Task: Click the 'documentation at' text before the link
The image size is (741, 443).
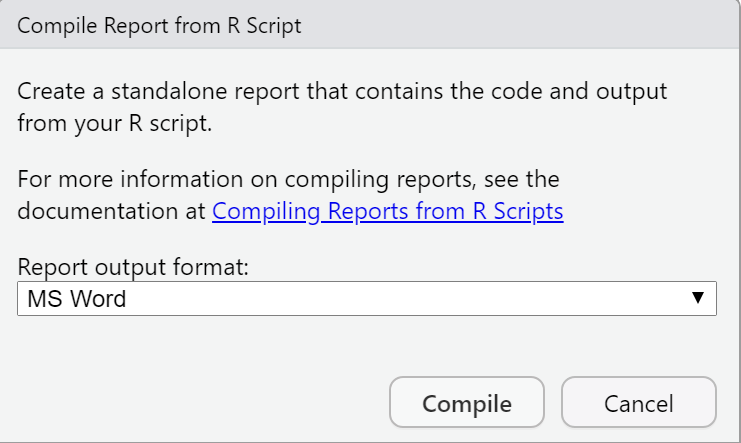Action: point(112,211)
